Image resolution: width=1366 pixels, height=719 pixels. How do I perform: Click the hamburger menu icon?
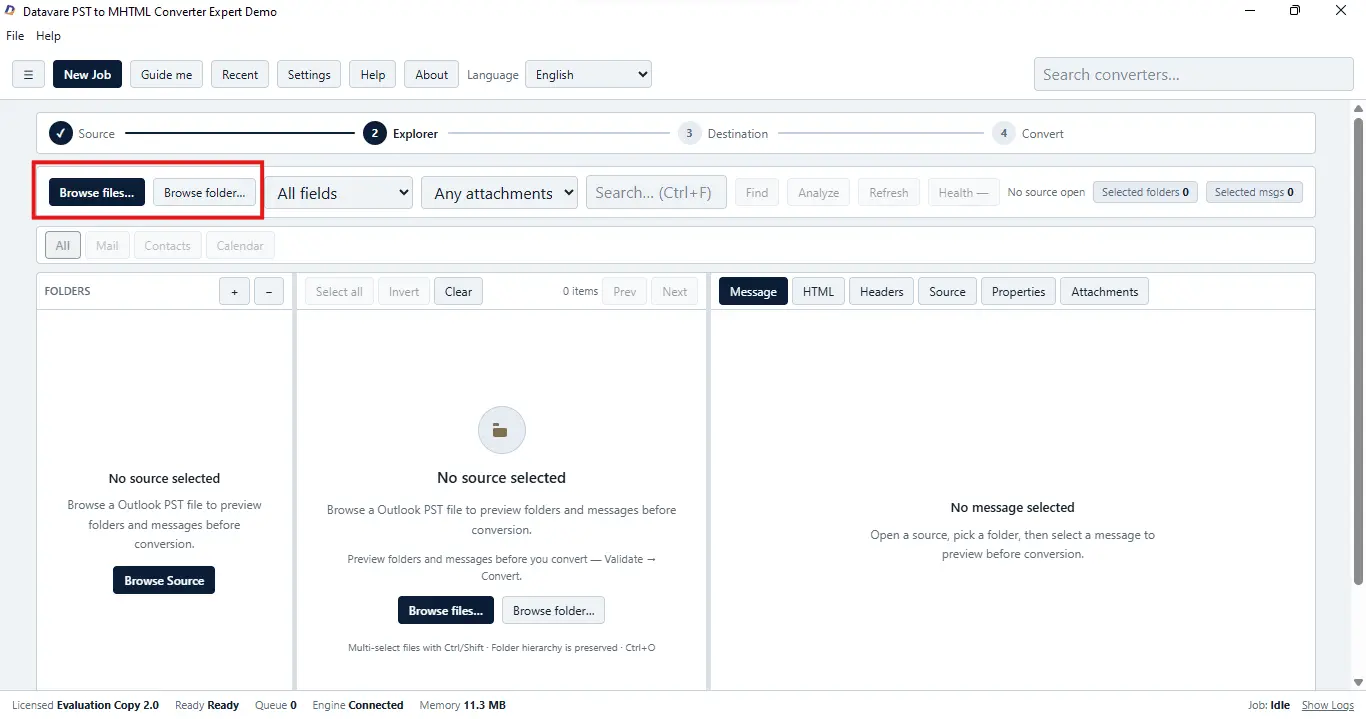[x=28, y=74]
